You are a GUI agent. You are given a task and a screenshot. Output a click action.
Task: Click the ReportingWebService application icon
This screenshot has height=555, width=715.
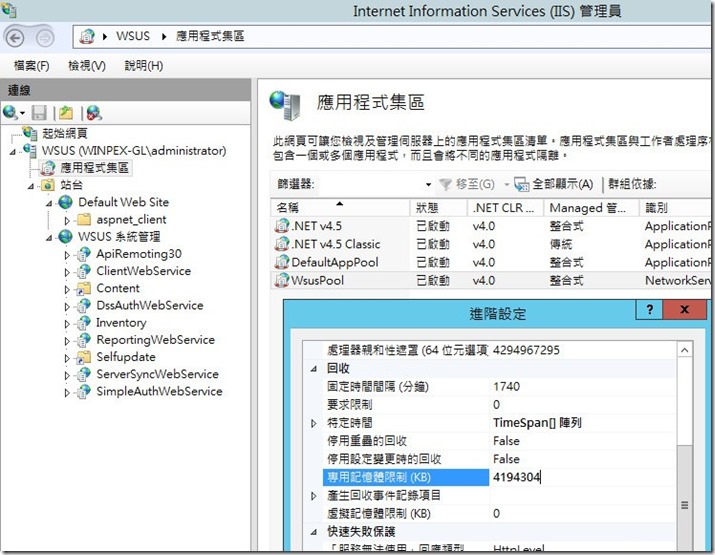pyautogui.click(x=83, y=340)
